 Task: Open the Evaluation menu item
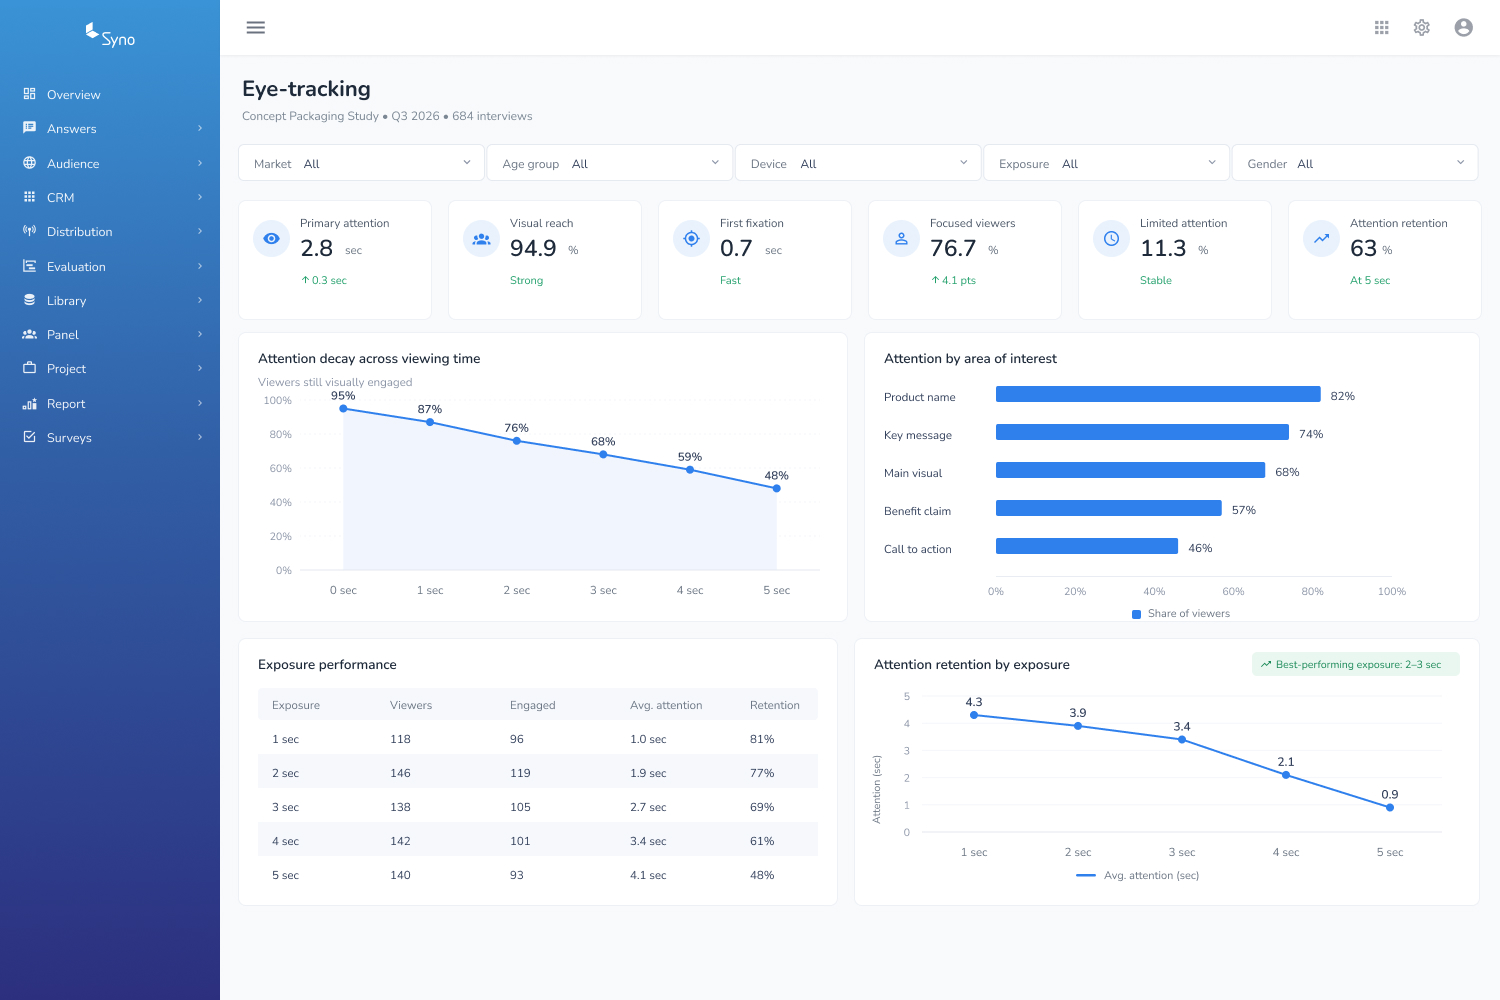click(110, 266)
